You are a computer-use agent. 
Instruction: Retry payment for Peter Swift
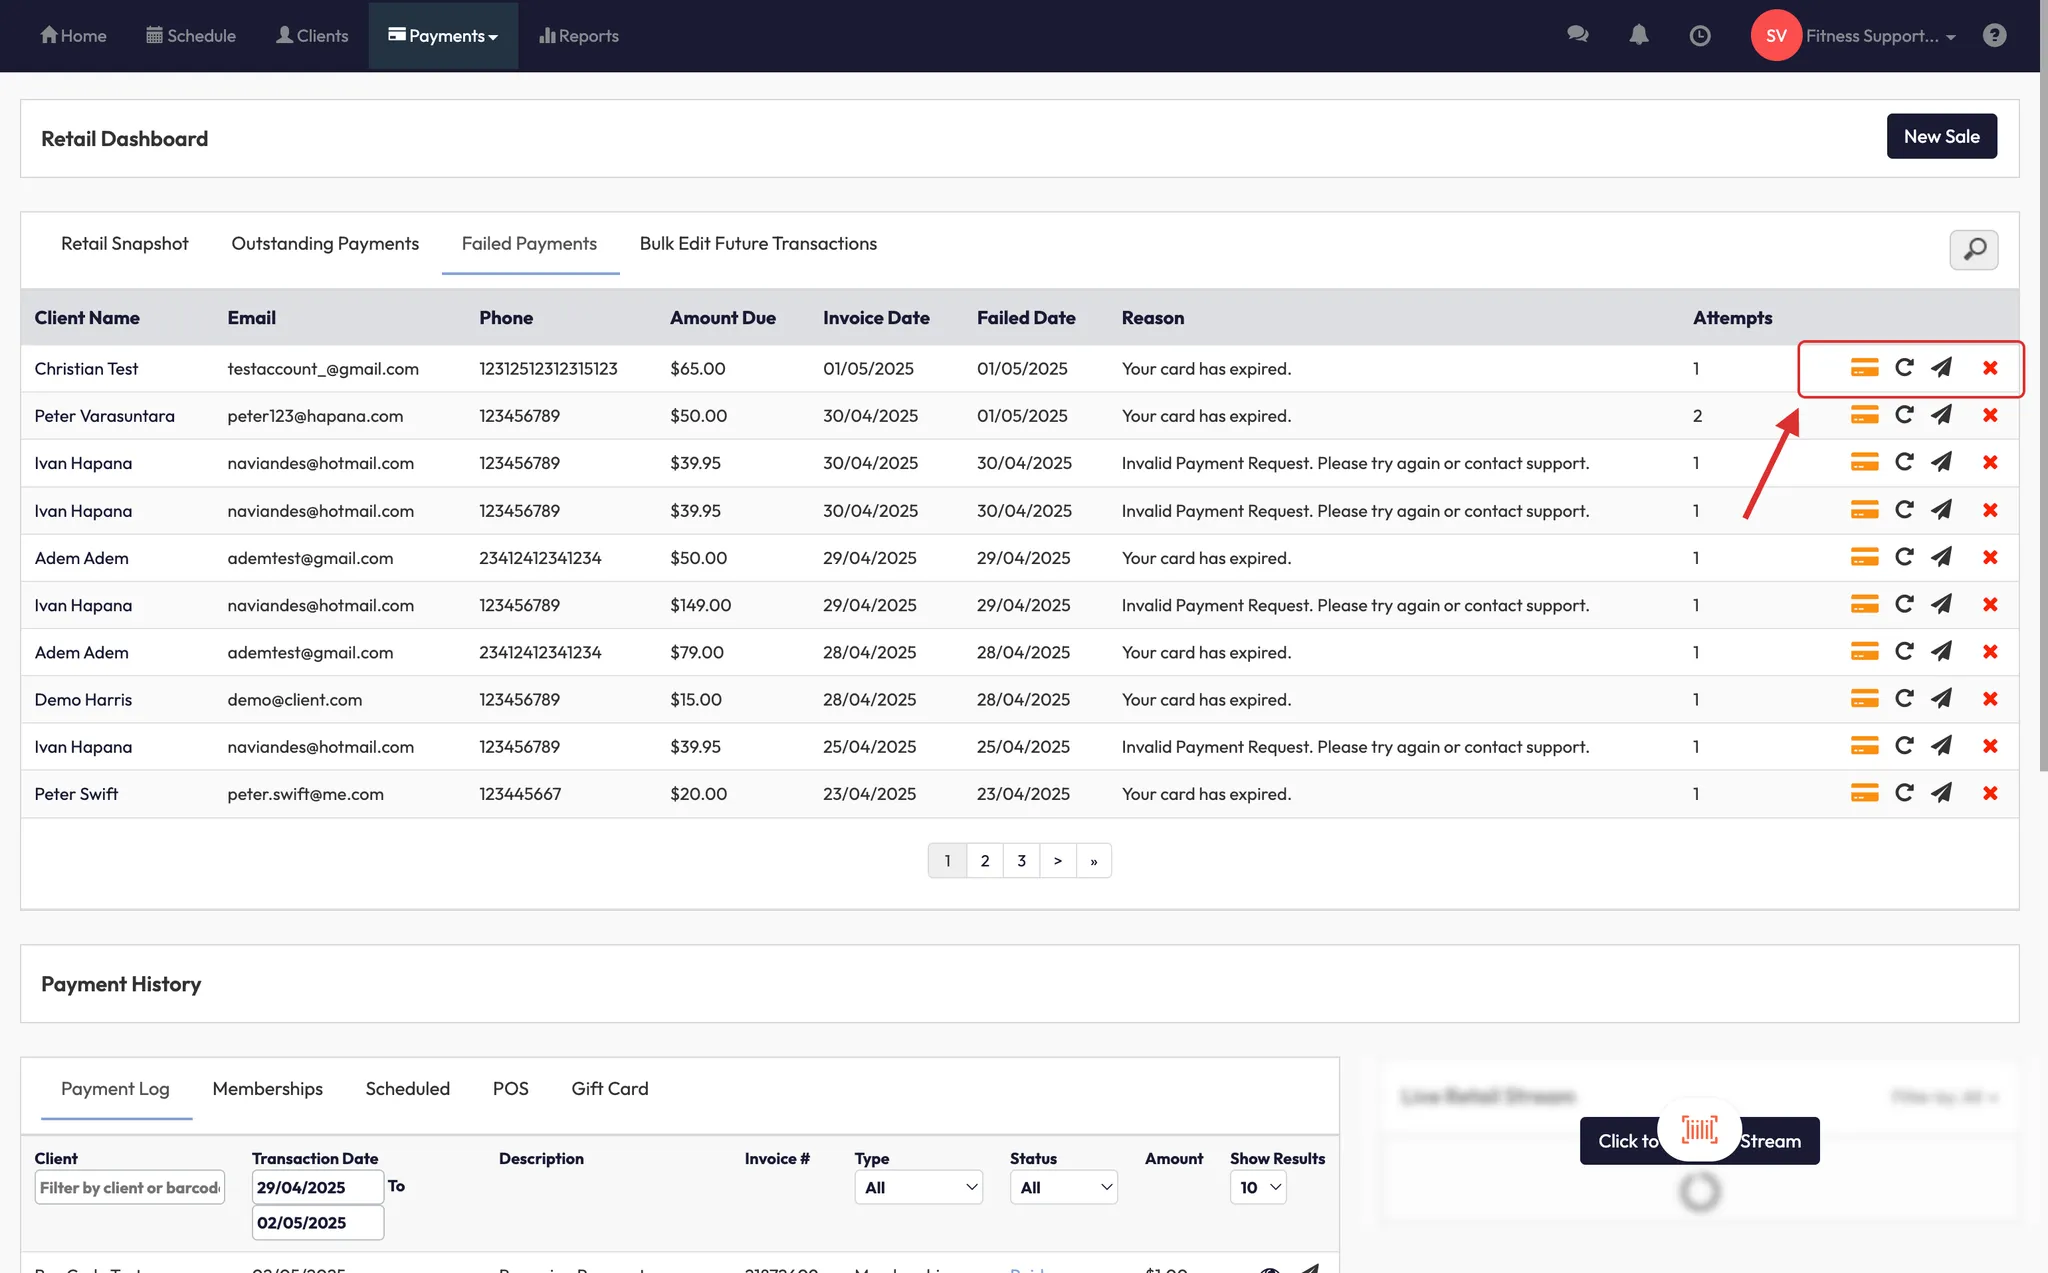(x=1904, y=793)
